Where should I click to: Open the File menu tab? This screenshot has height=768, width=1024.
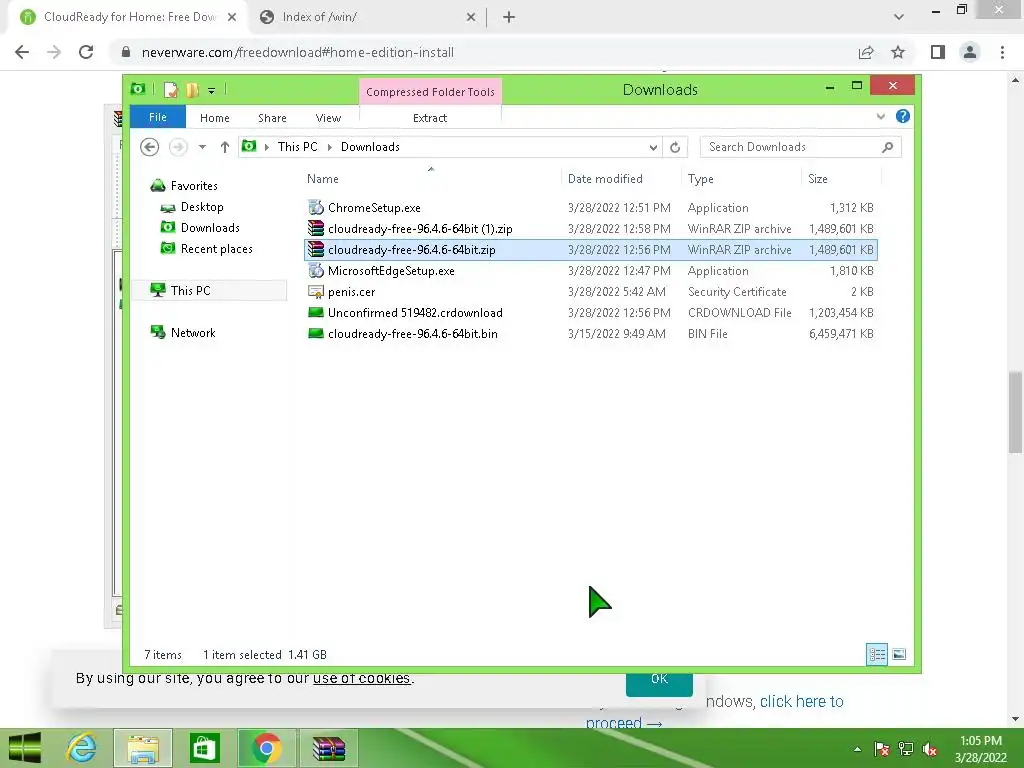158,118
